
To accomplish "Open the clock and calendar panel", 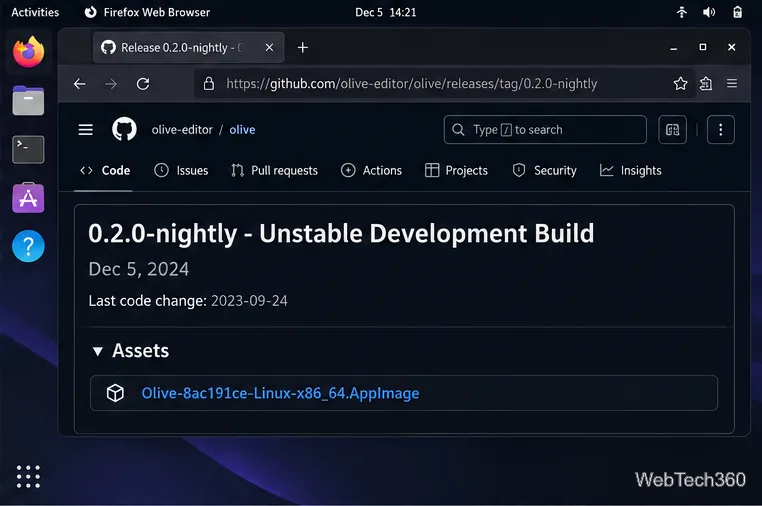I will [x=385, y=12].
